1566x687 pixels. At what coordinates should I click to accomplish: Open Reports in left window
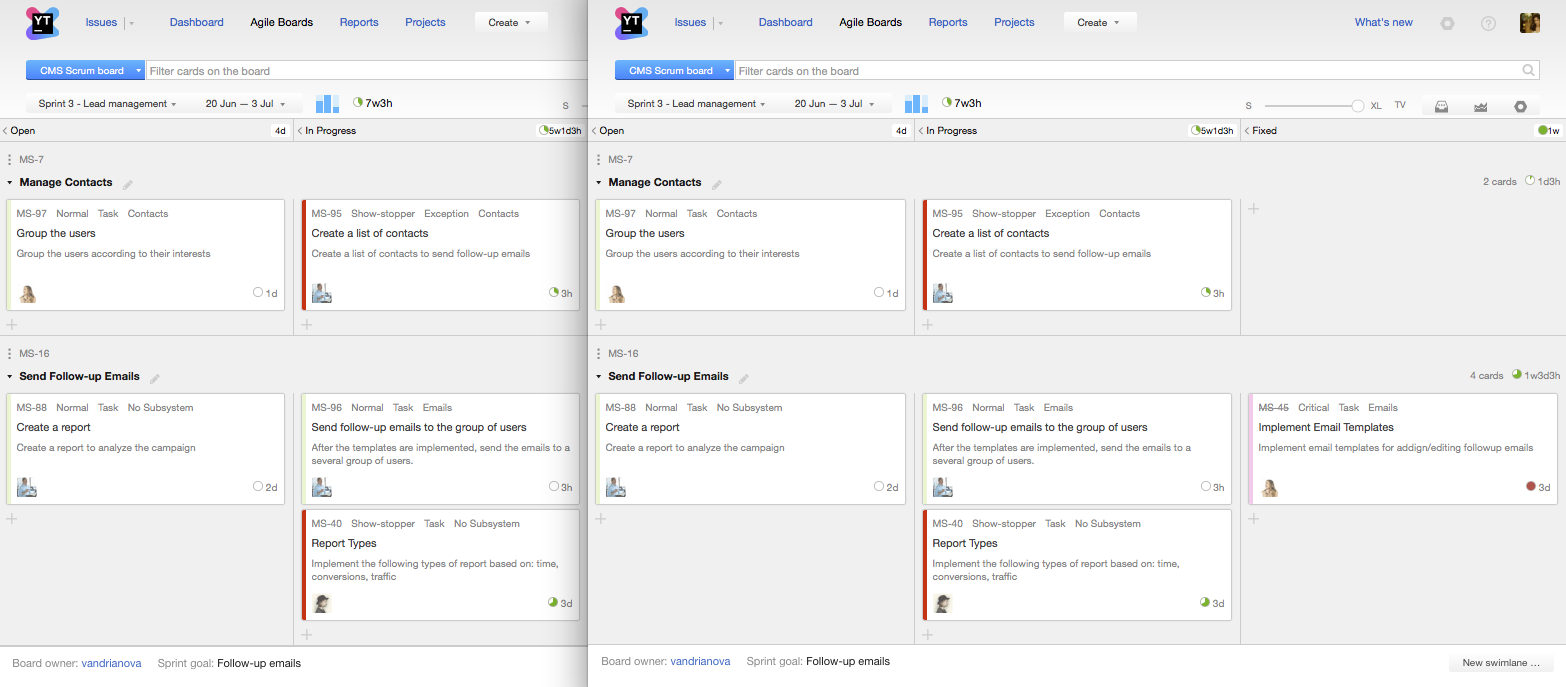[359, 22]
